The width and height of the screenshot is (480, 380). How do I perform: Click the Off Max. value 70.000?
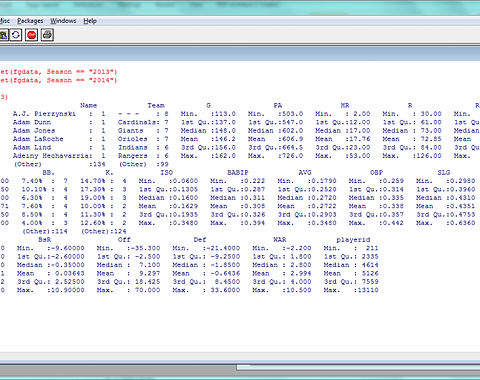point(148,290)
